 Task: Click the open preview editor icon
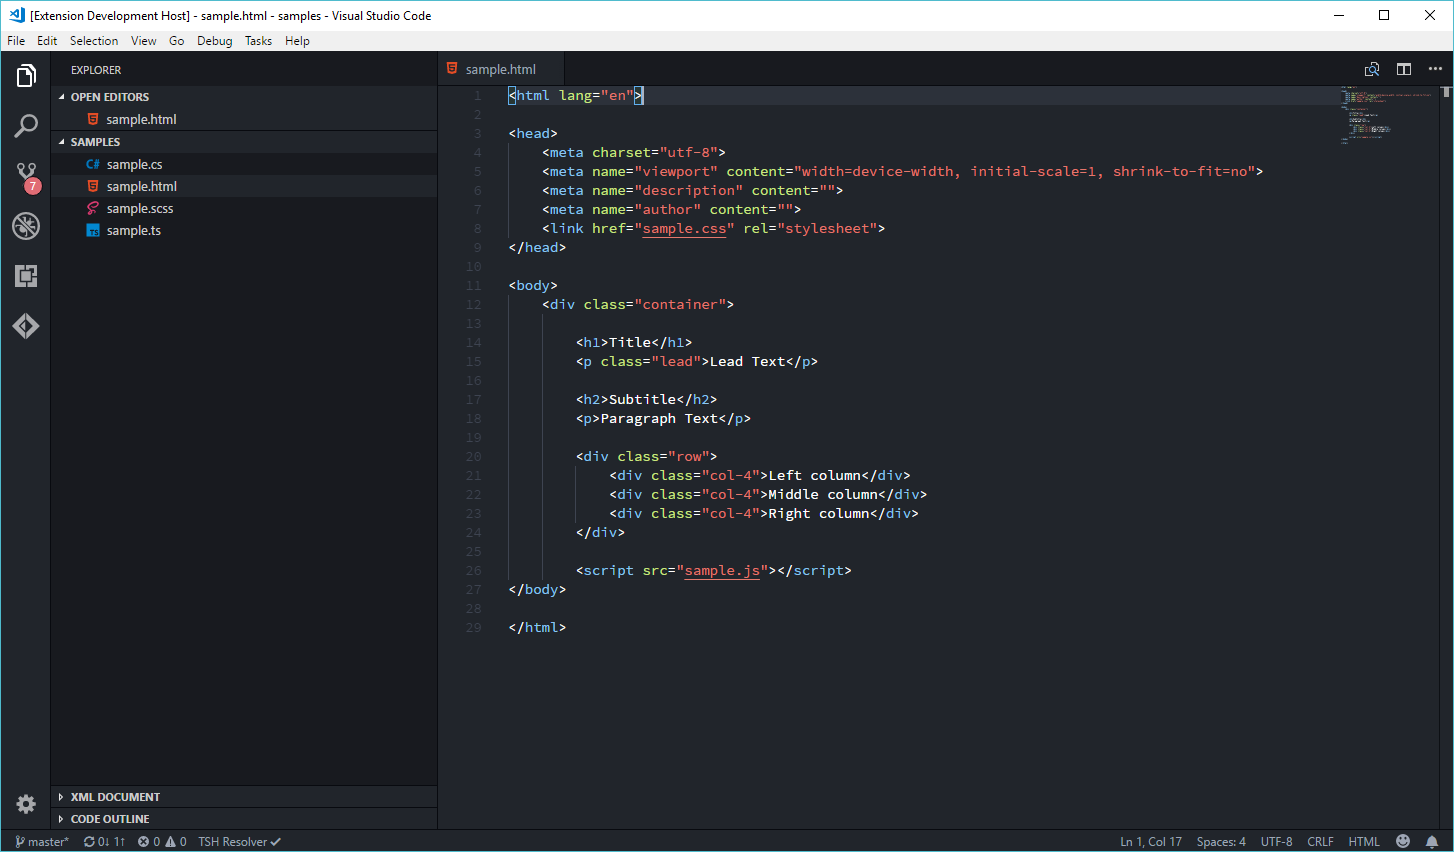[x=1372, y=69]
